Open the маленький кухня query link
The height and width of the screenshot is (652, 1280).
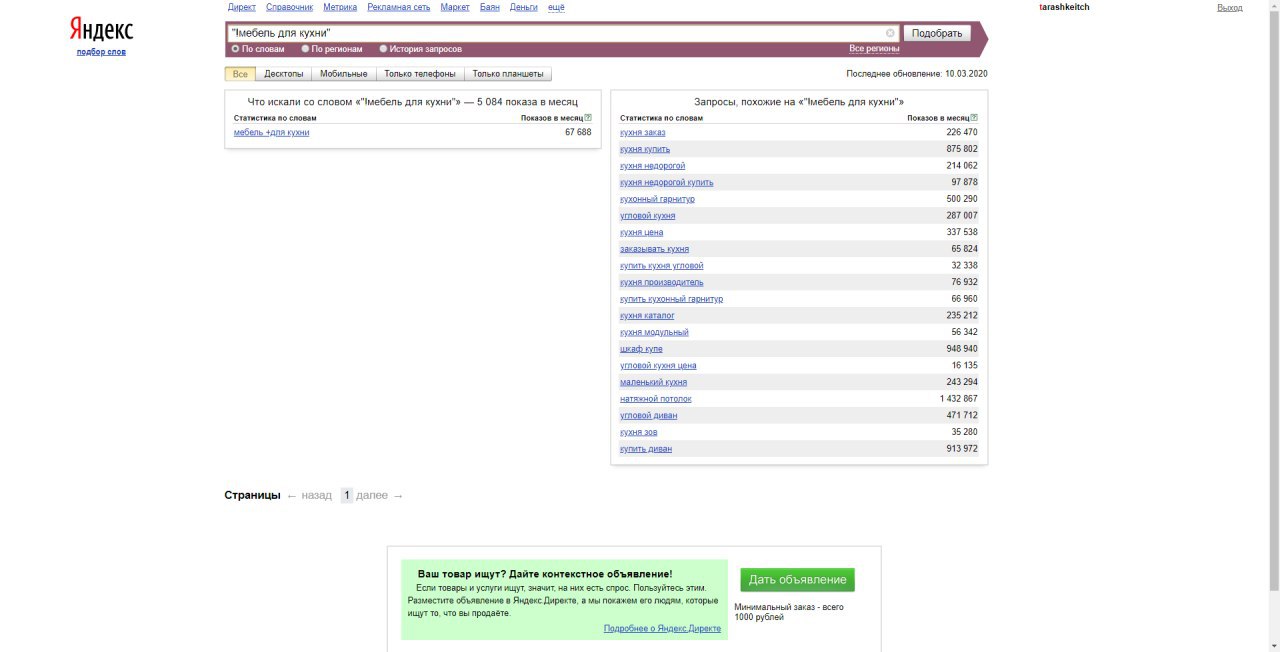pyautogui.click(x=653, y=382)
